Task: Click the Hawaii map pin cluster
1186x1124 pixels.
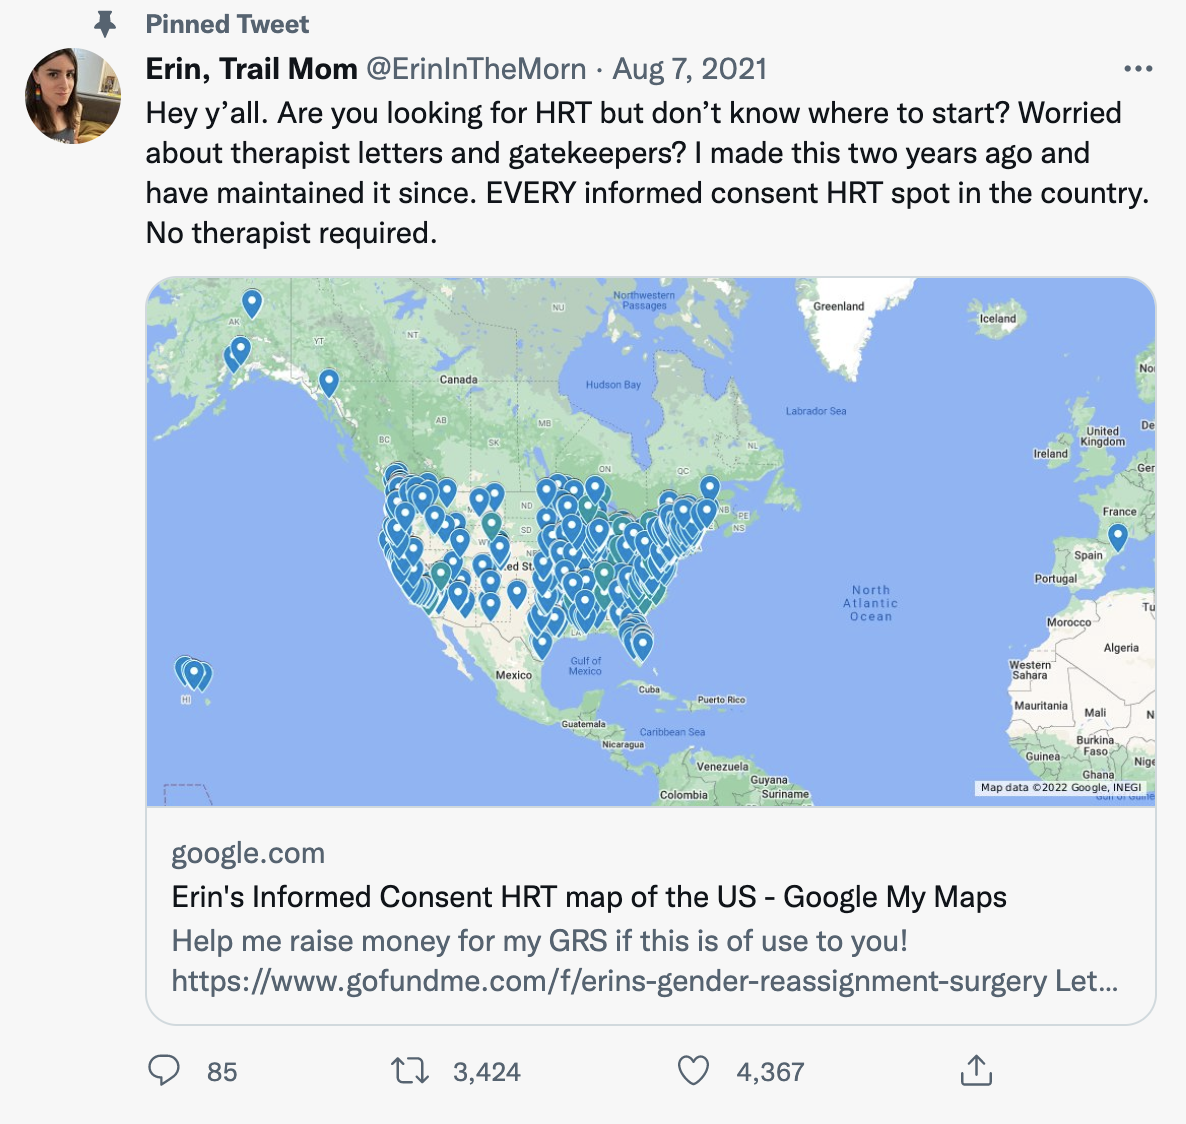Action: [193, 674]
